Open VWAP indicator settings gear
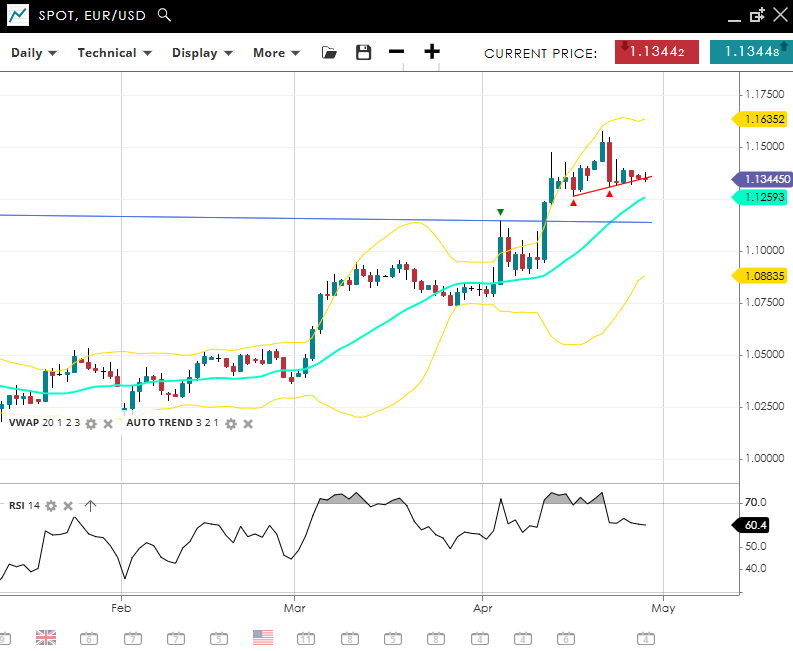Image resolution: width=793 pixels, height=651 pixels. [x=91, y=423]
